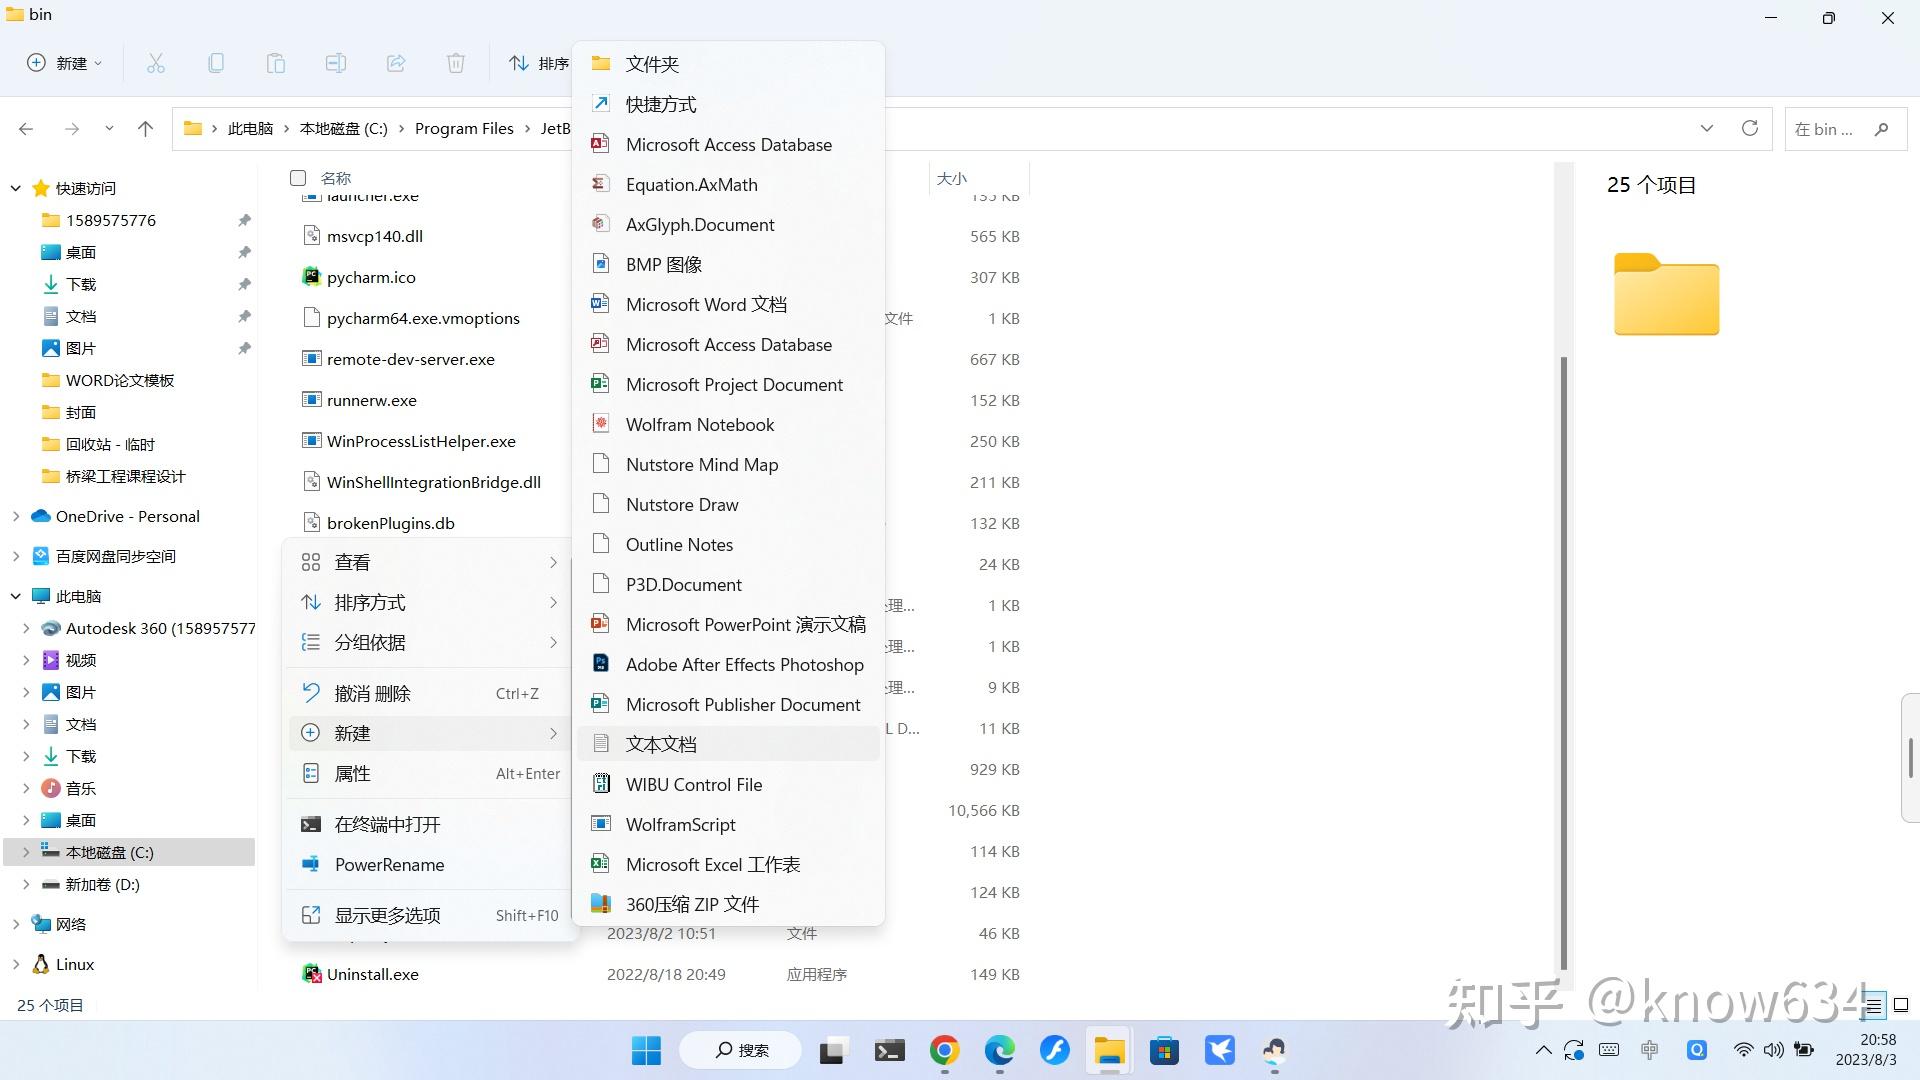This screenshot has height=1080, width=1920.
Task: Select 快捷方式 in the New submenu
Action: coord(730,104)
